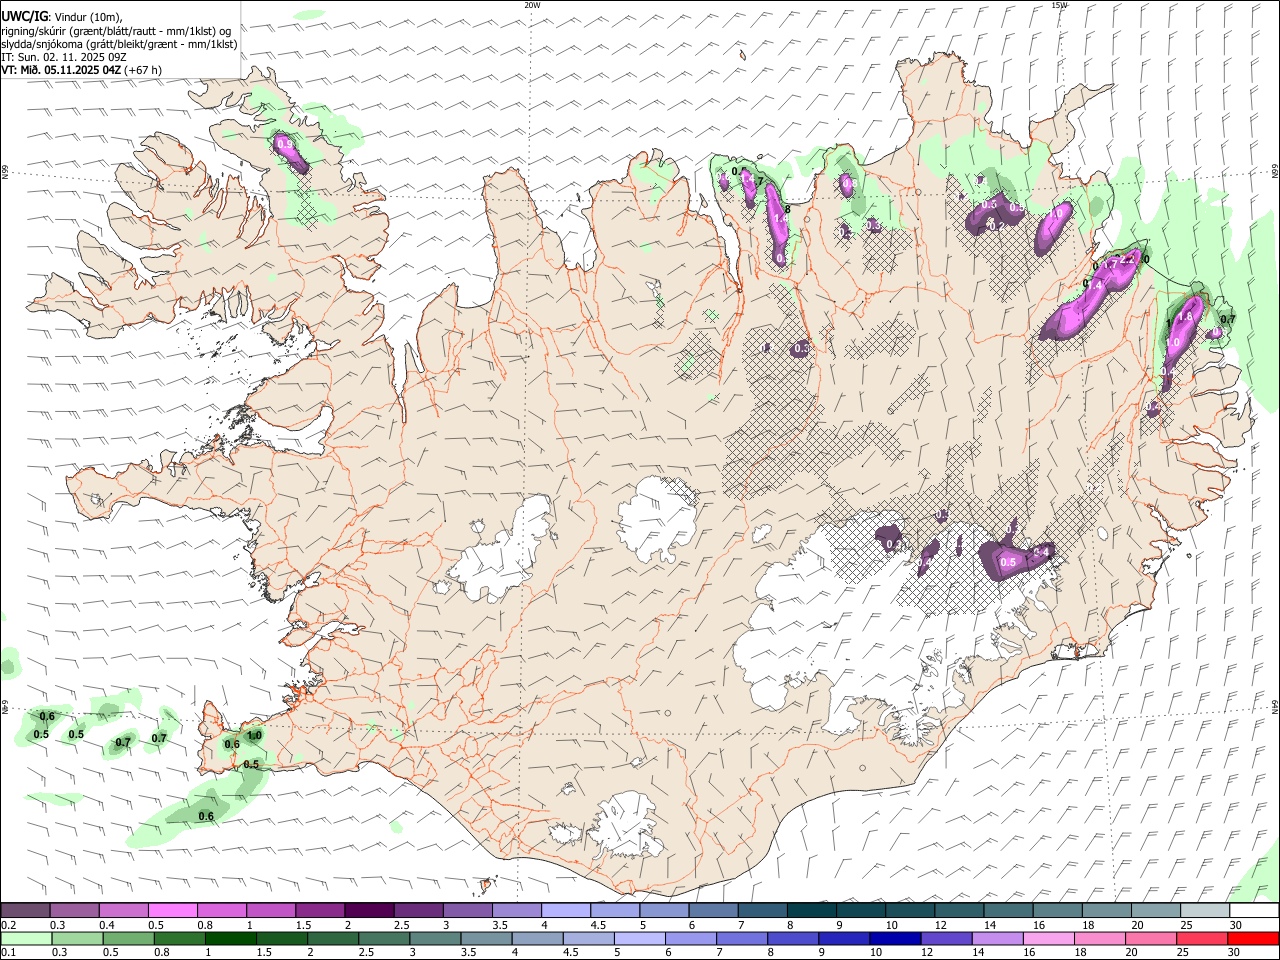
Task: Click the very dark purple 2 snow swatch
Action: (369, 911)
